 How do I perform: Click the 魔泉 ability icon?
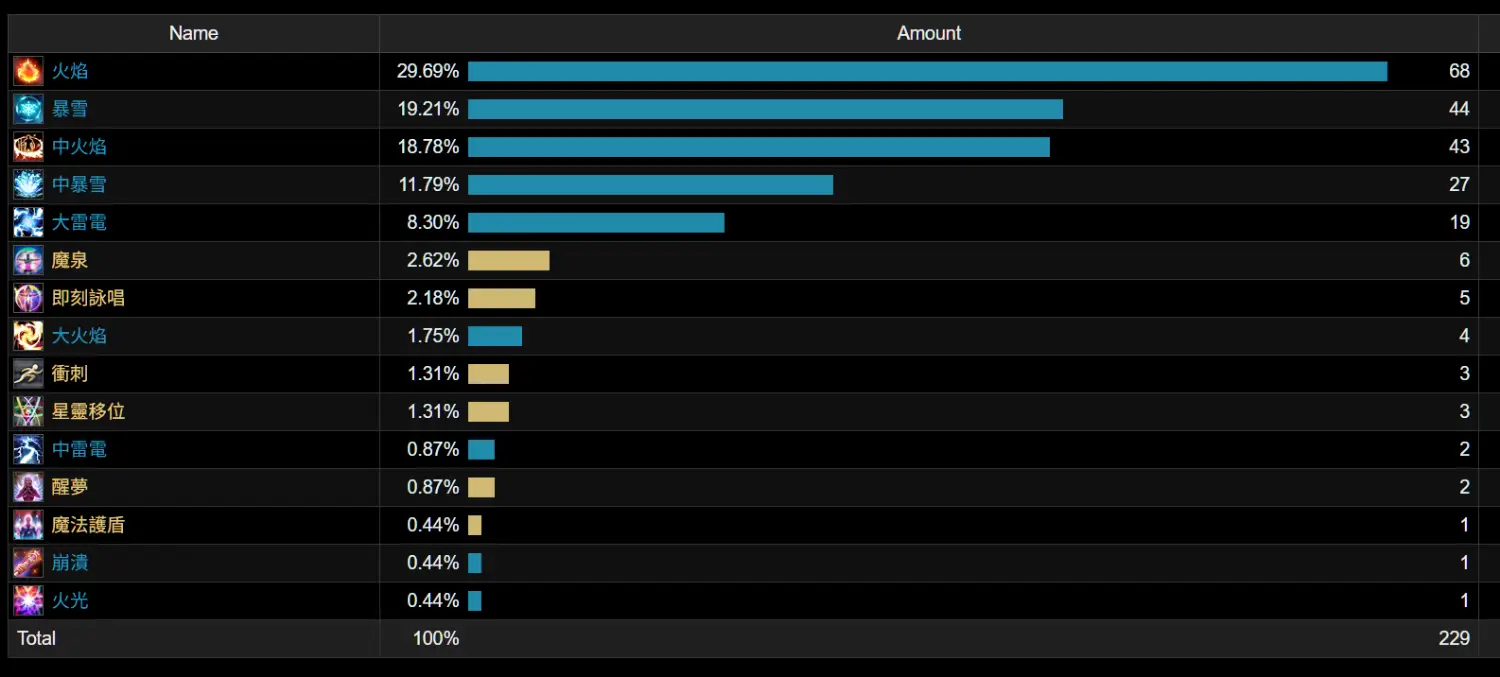[28, 260]
